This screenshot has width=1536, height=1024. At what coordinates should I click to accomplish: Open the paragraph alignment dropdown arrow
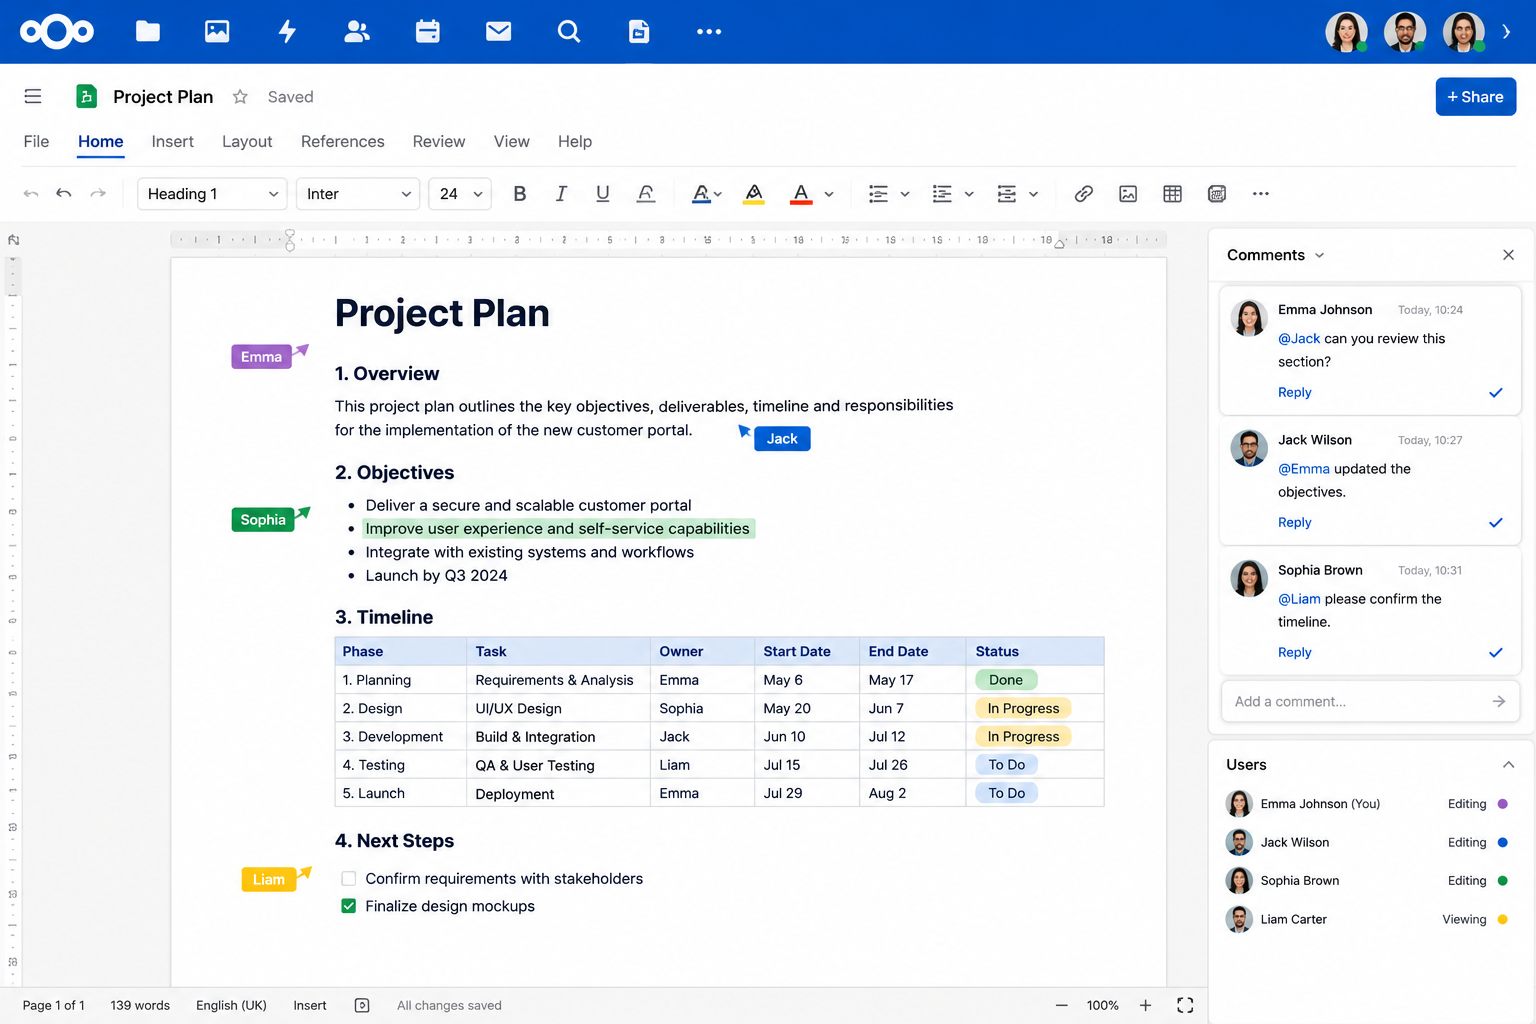(x=1034, y=194)
